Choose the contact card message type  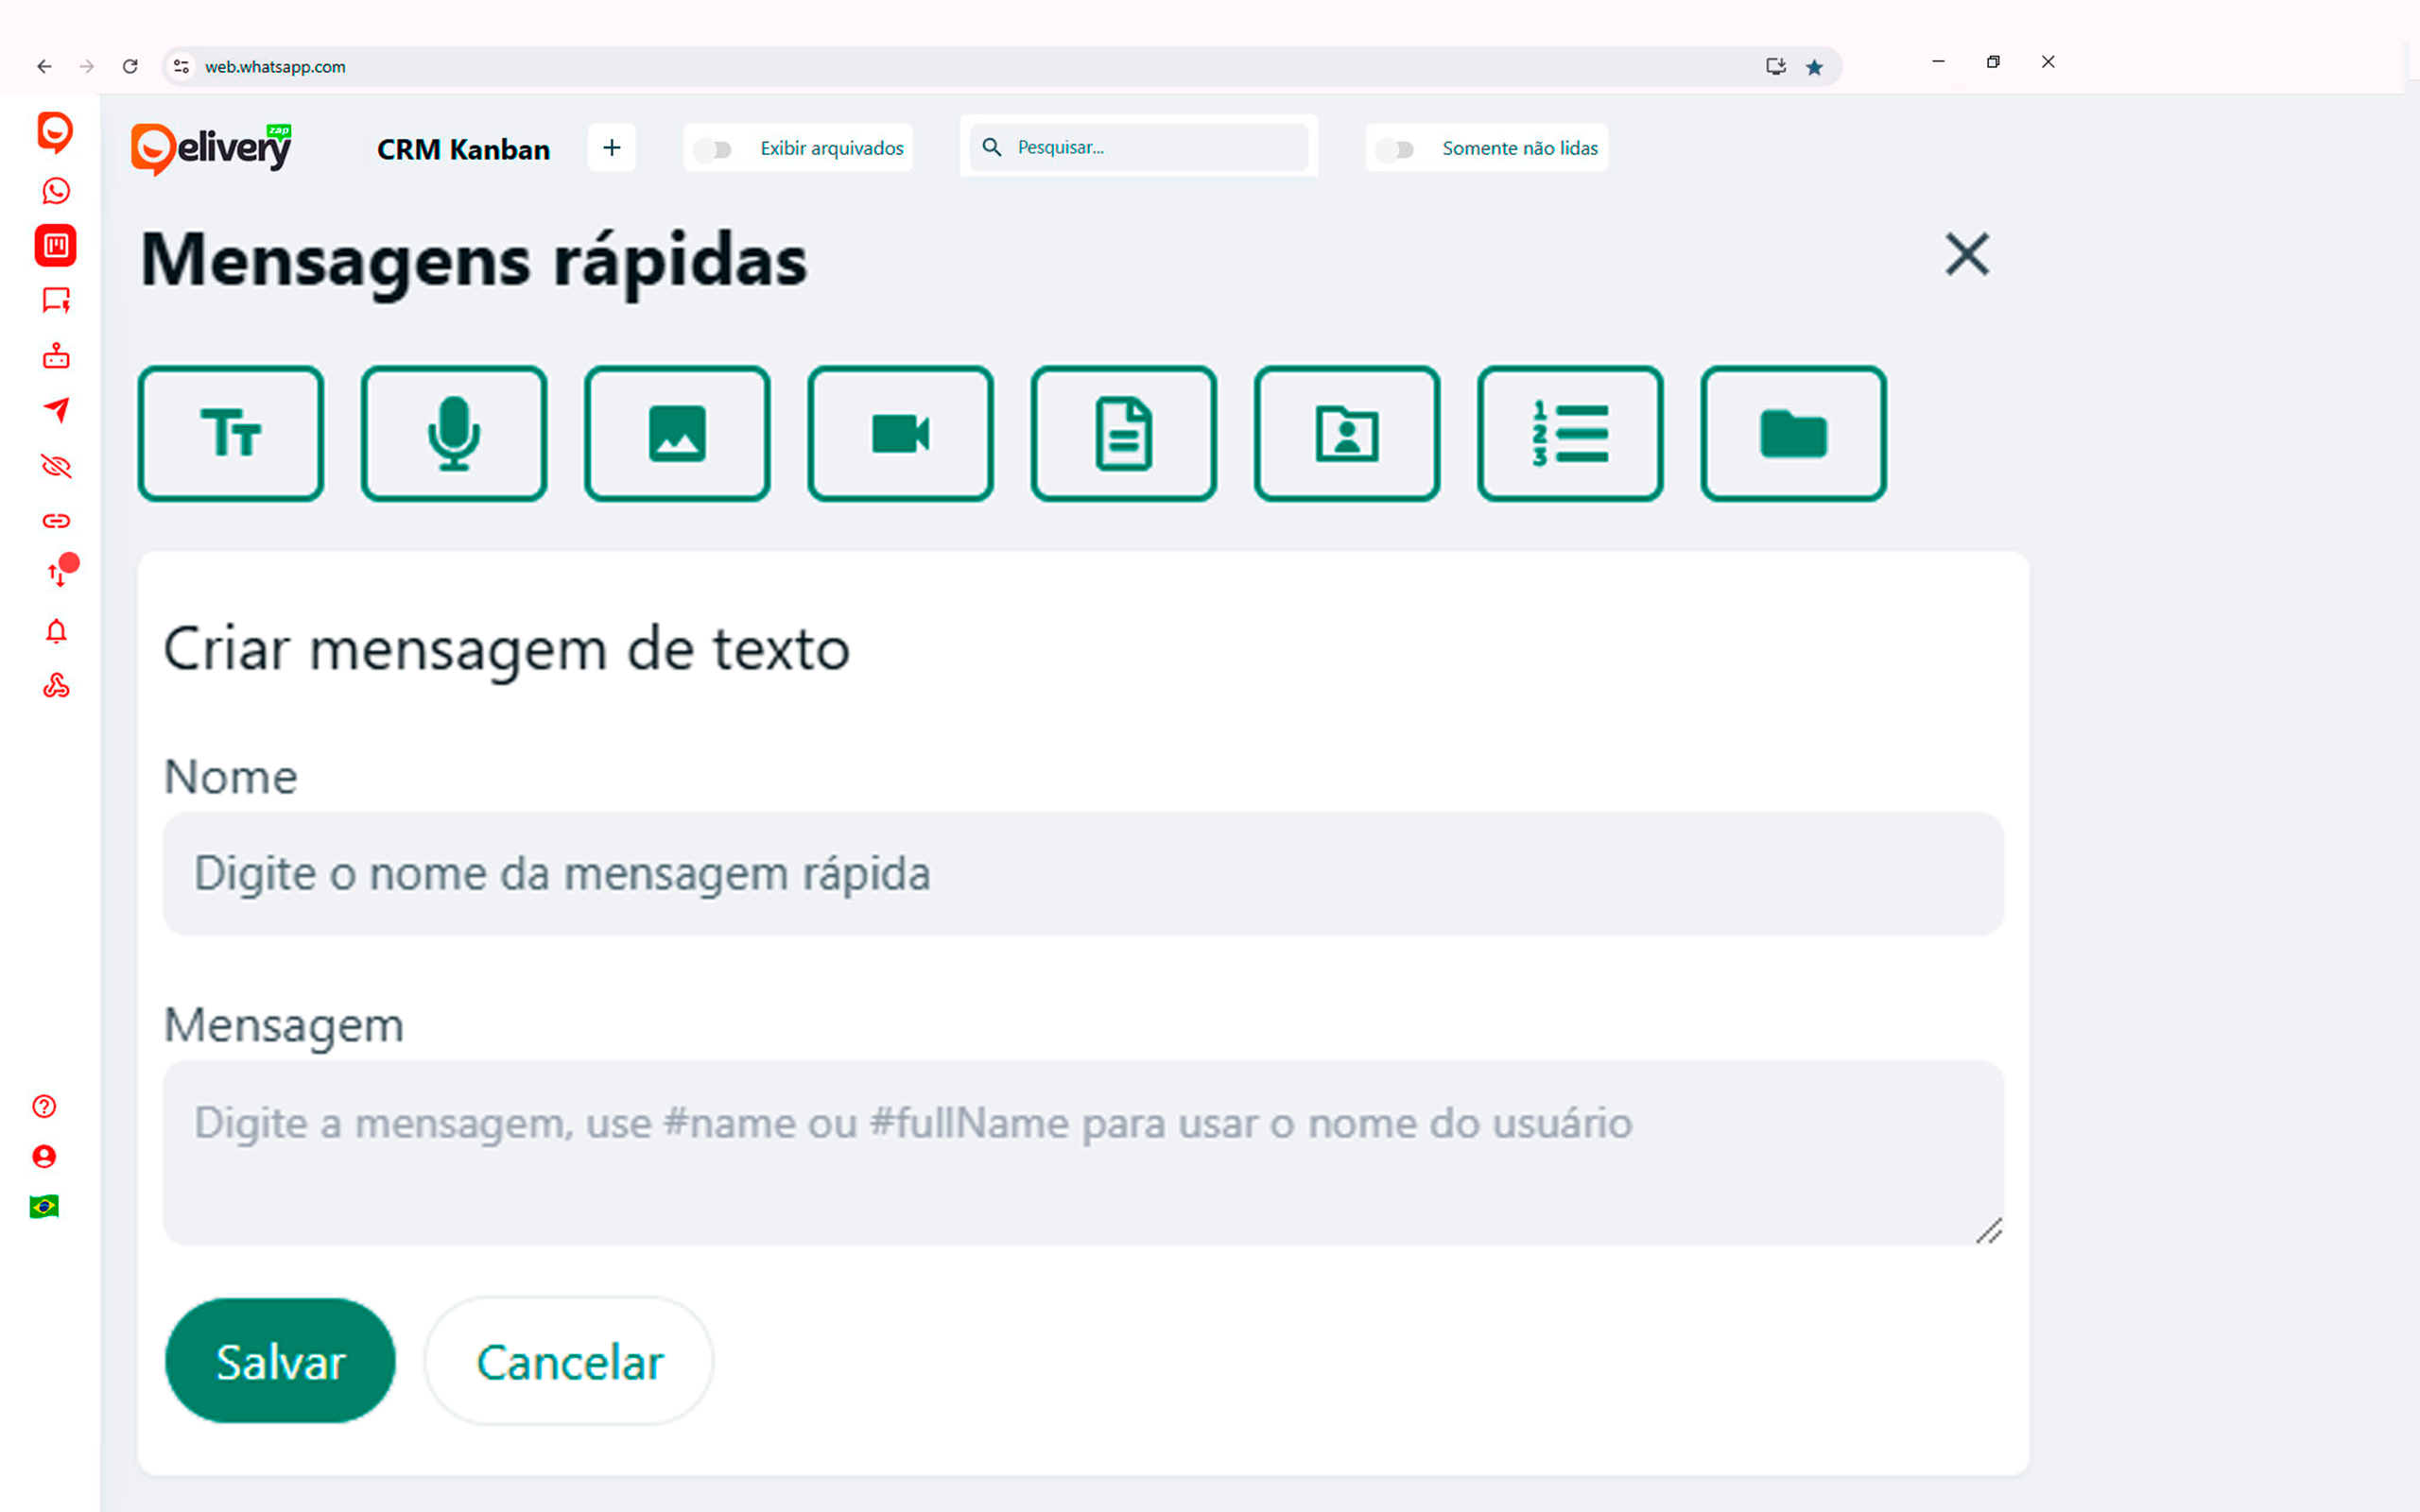[1347, 433]
